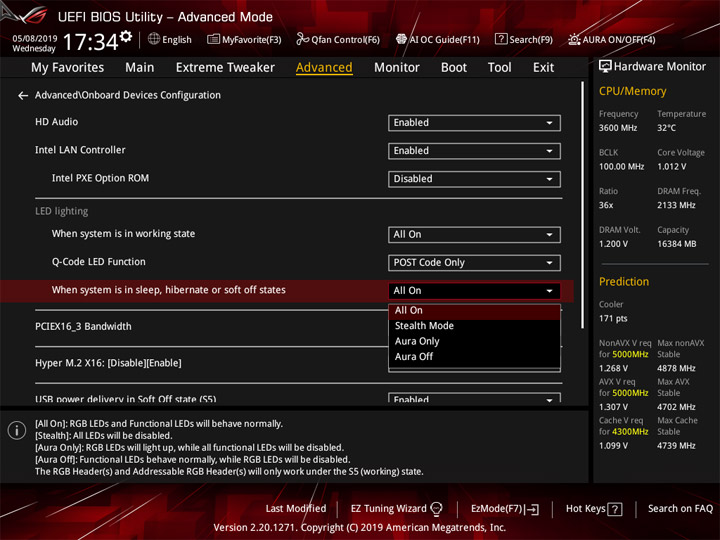Choose Aura Only from the list
The image size is (720, 540).
(474, 342)
